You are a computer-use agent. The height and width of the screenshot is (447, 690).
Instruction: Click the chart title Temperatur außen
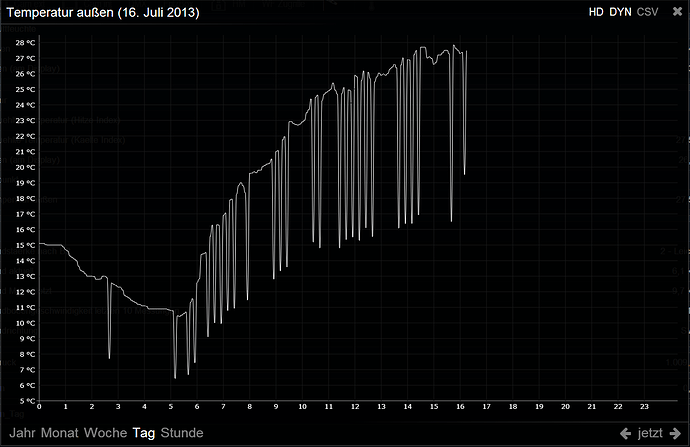click(x=103, y=12)
